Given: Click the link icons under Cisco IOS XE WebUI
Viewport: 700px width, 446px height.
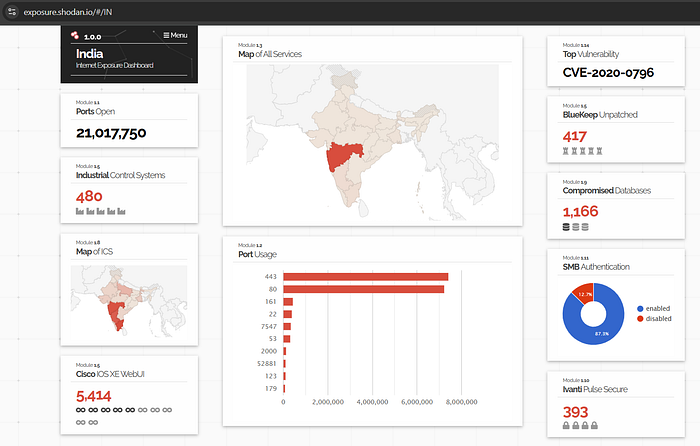Looking at the screenshot, I should pyautogui.click(x=124, y=416).
